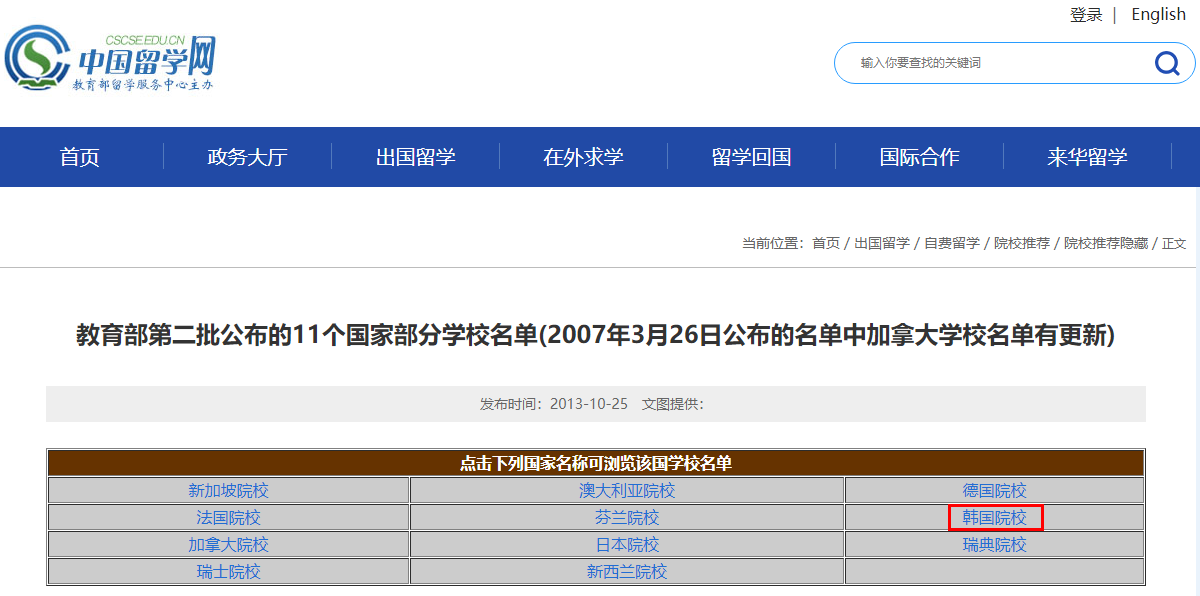Open the 澳大利亚院校 school list
Screen dimensions: 1200x596
(628, 490)
